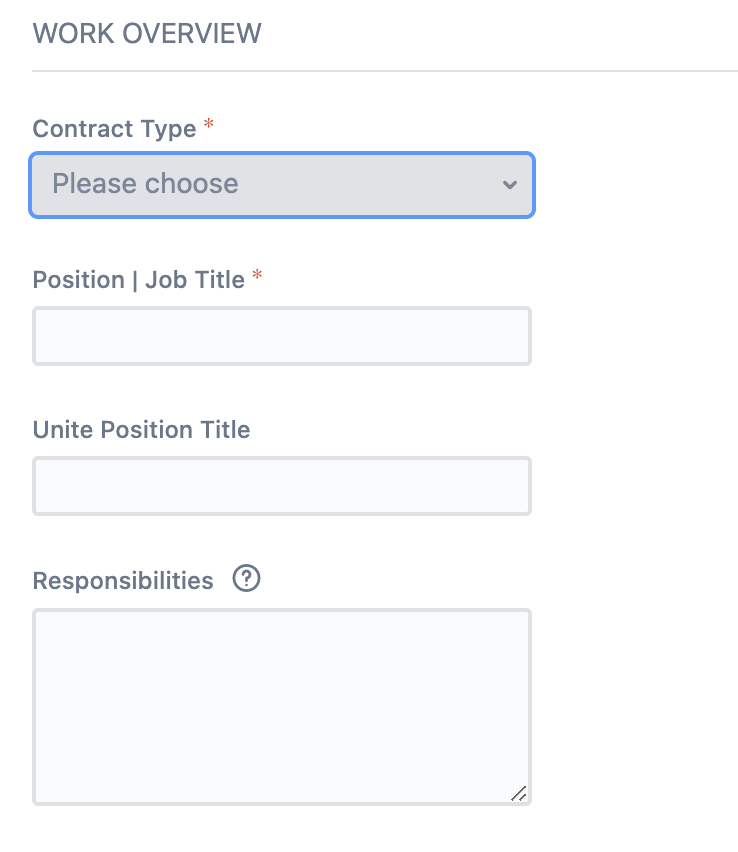
Task: Click the word WORK in section heading
Action: point(74,34)
